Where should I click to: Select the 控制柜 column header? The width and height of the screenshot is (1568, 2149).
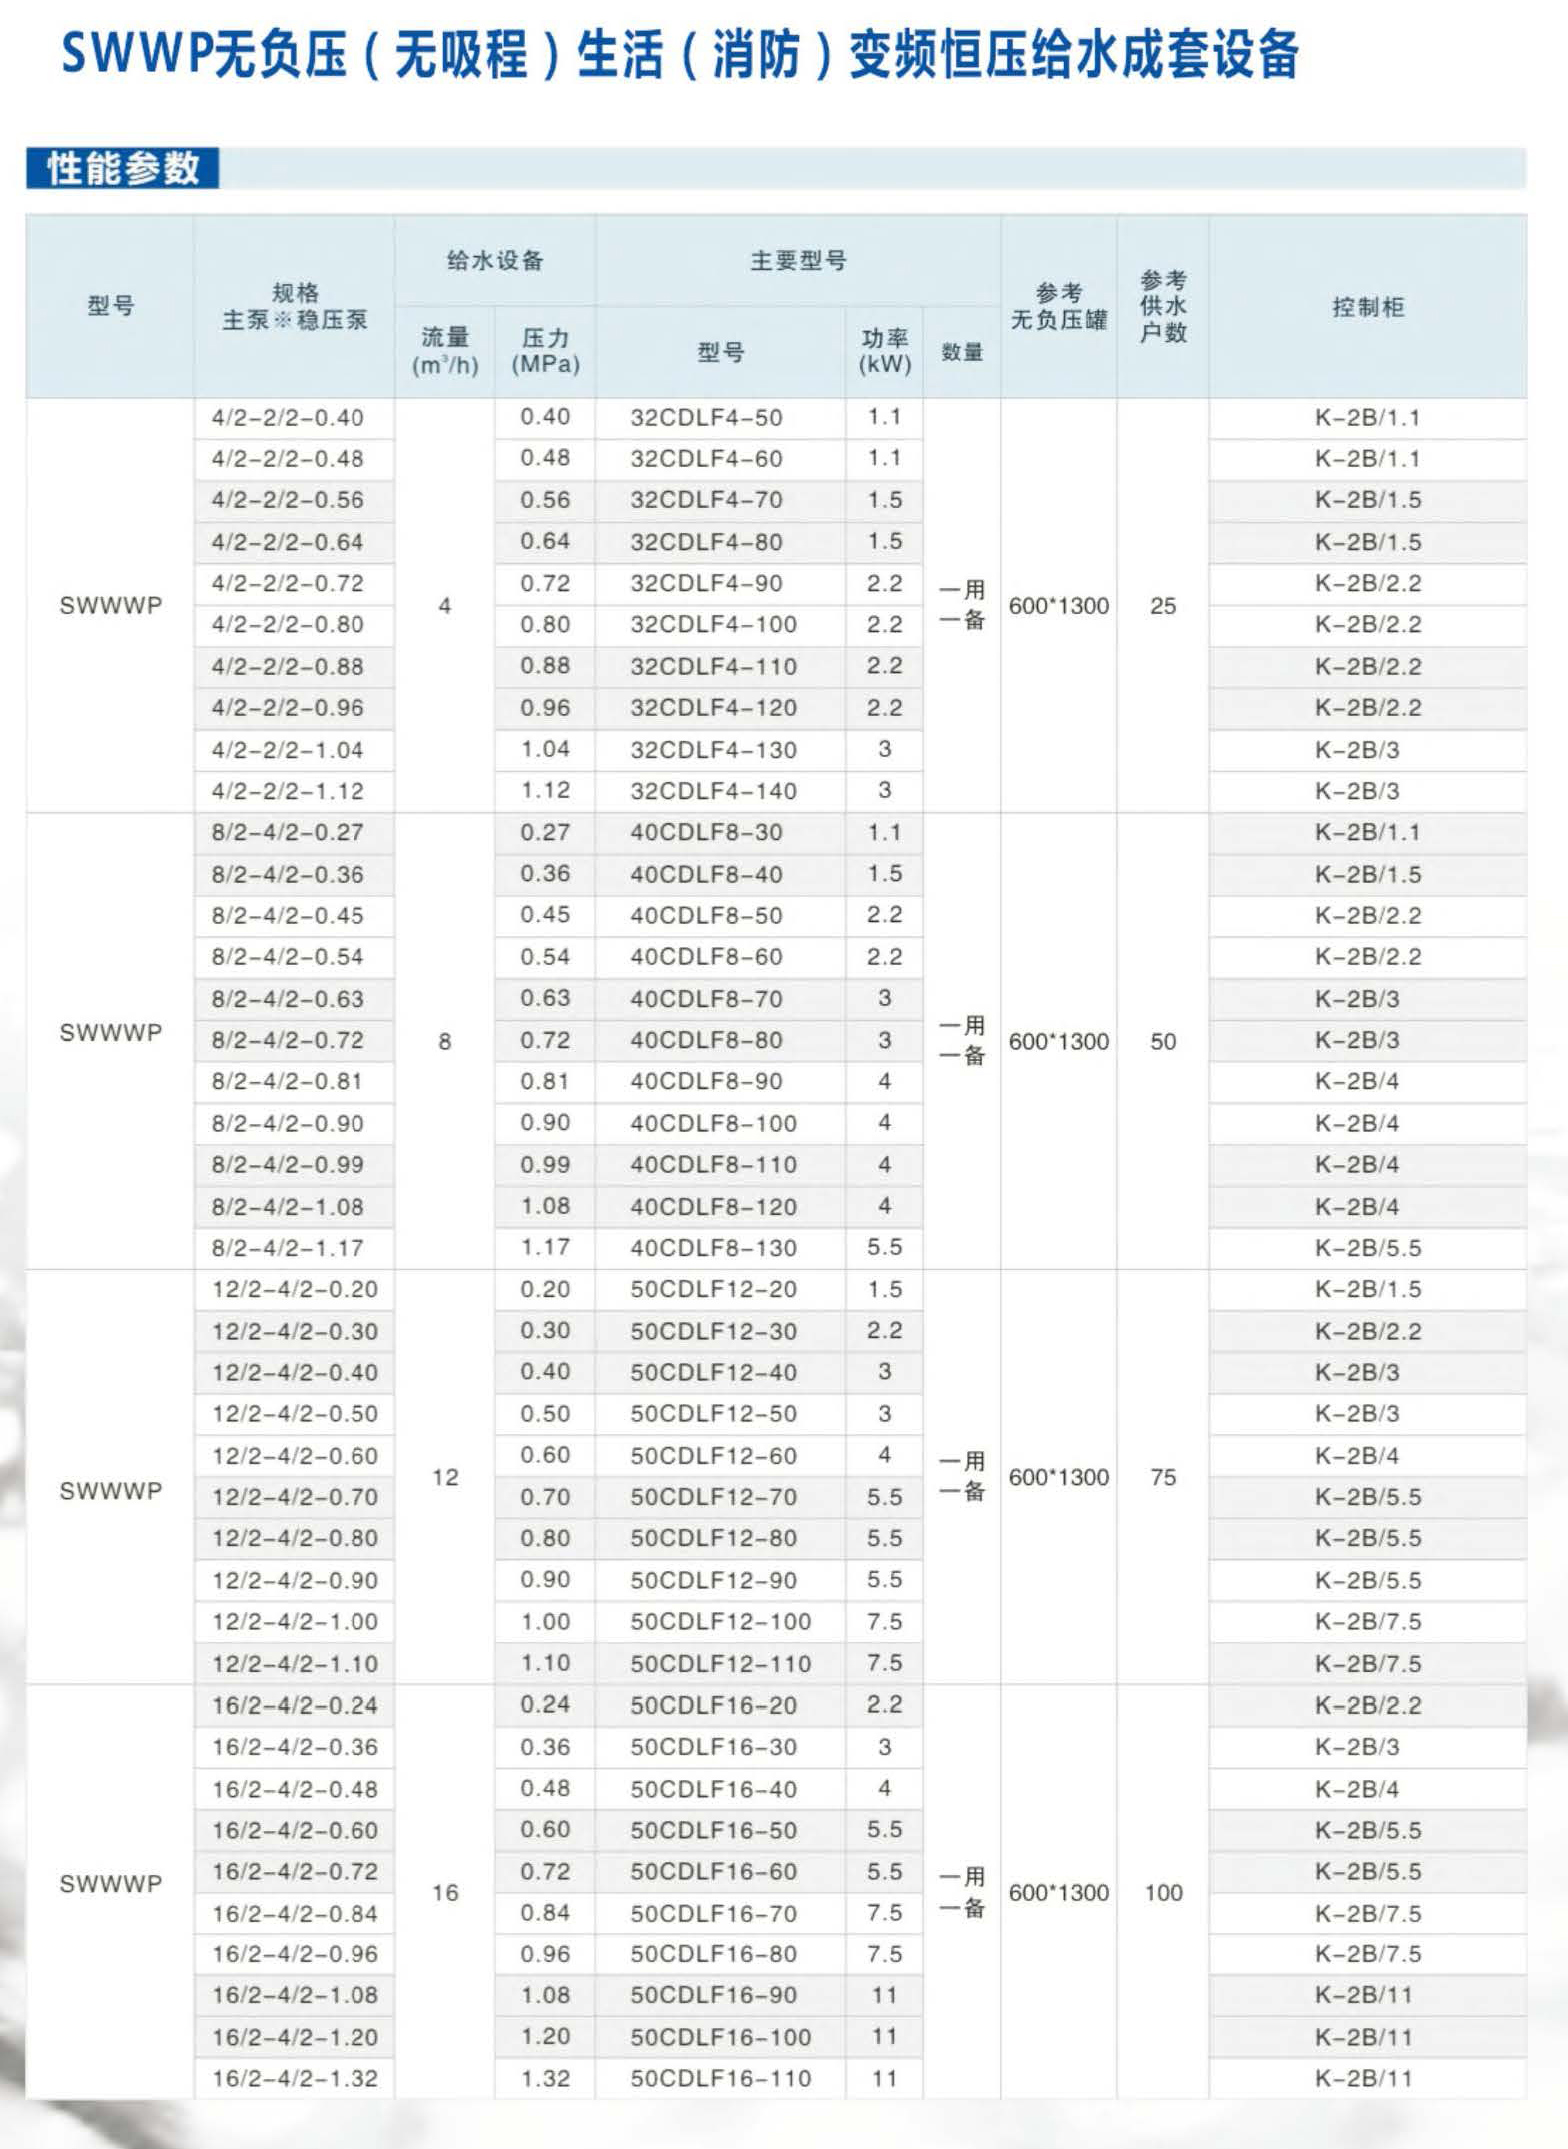pos(1367,307)
